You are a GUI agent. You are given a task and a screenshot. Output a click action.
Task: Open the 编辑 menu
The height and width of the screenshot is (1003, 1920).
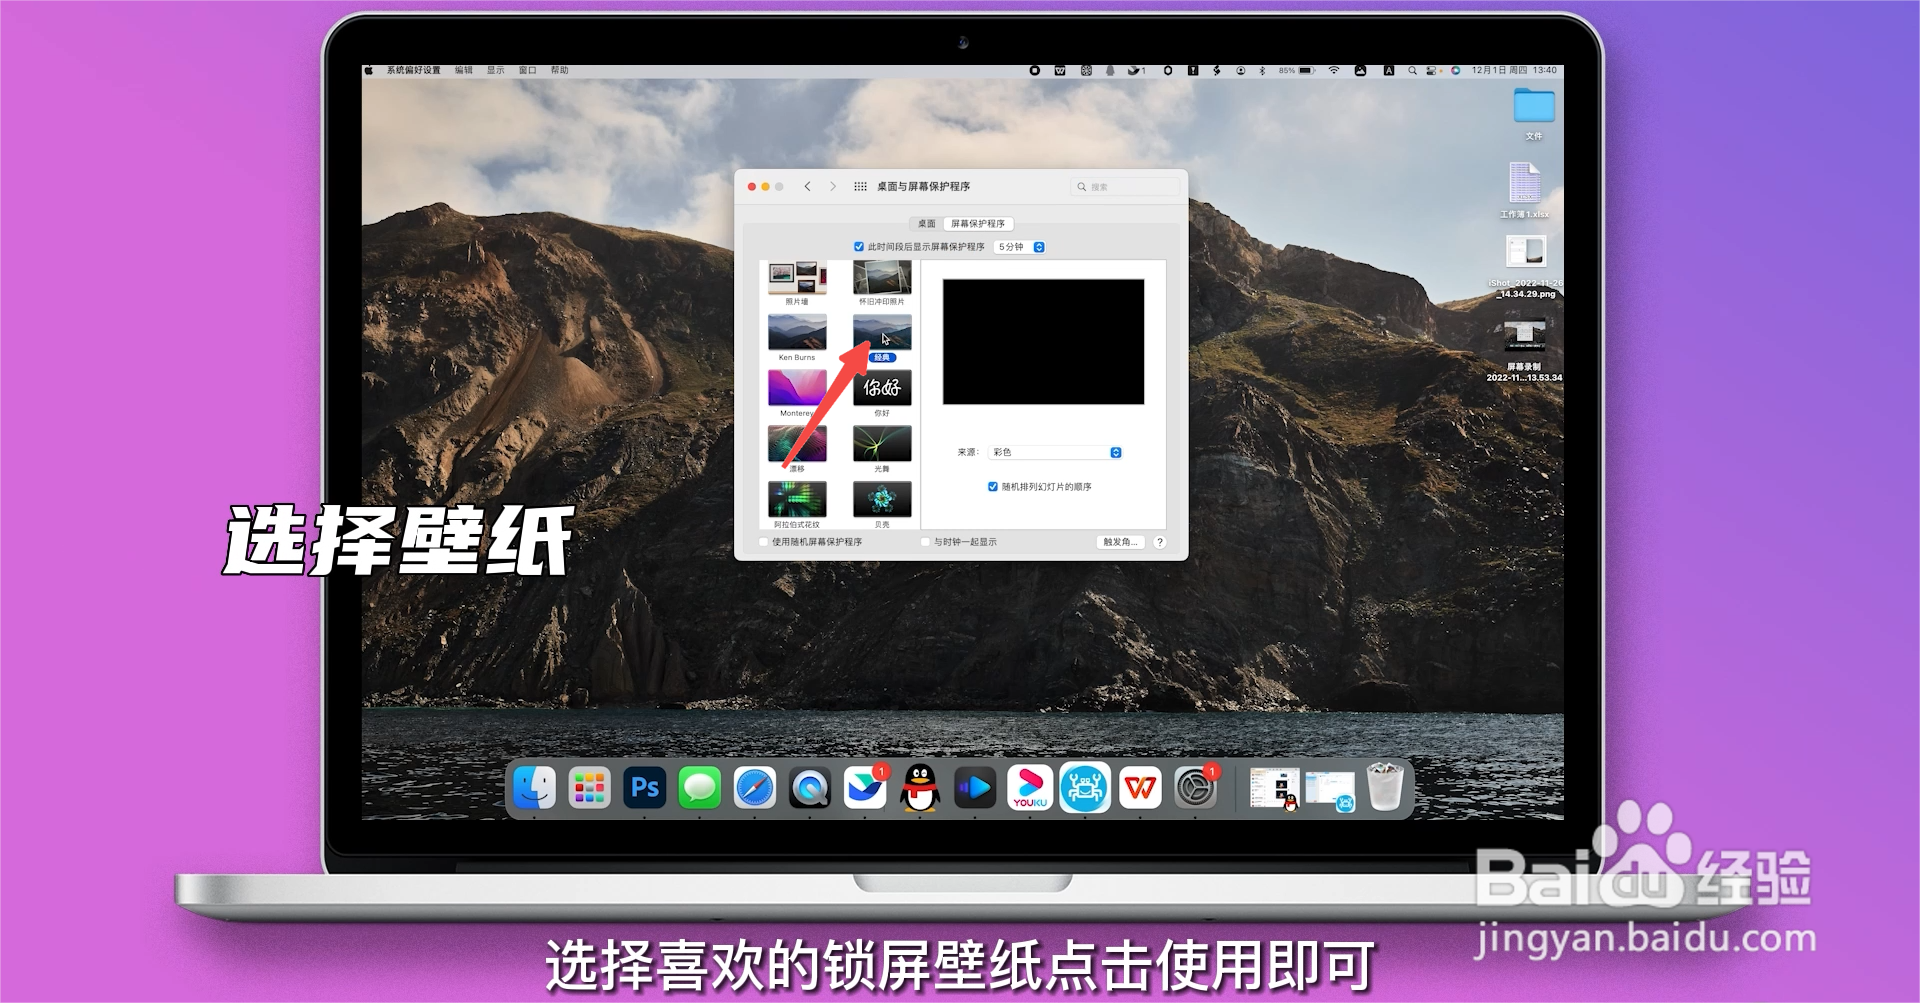coord(463,70)
